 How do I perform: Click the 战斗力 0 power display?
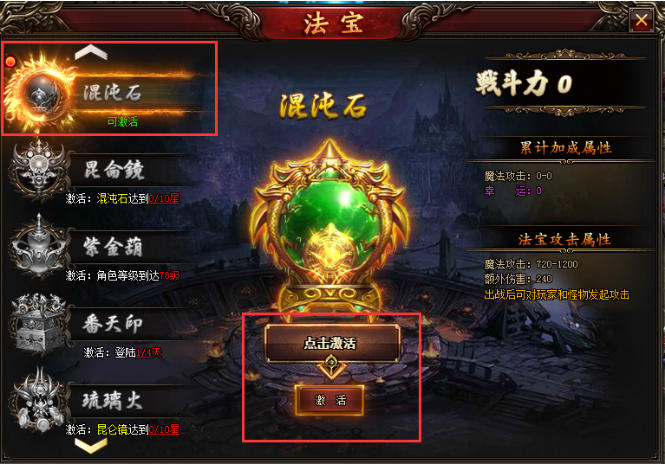tap(525, 83)
